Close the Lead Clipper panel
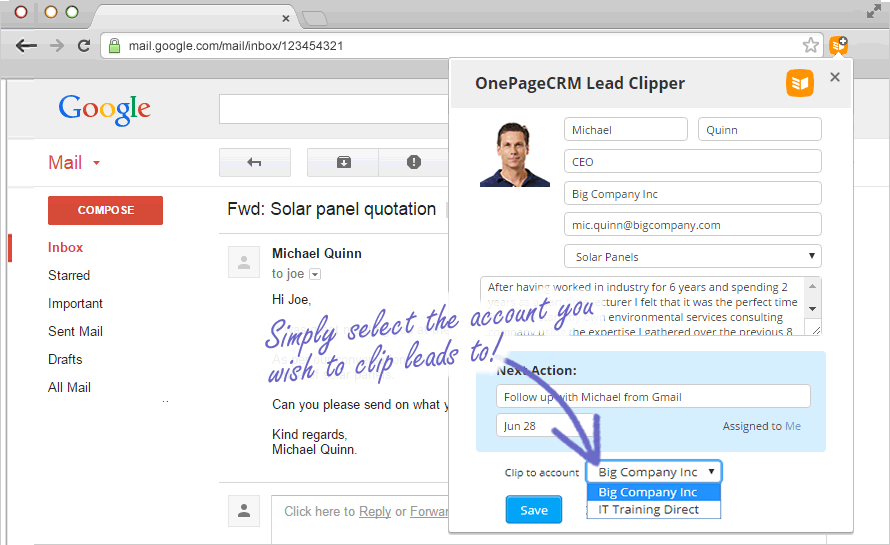 pyautogui.click(x=834, y=77)
